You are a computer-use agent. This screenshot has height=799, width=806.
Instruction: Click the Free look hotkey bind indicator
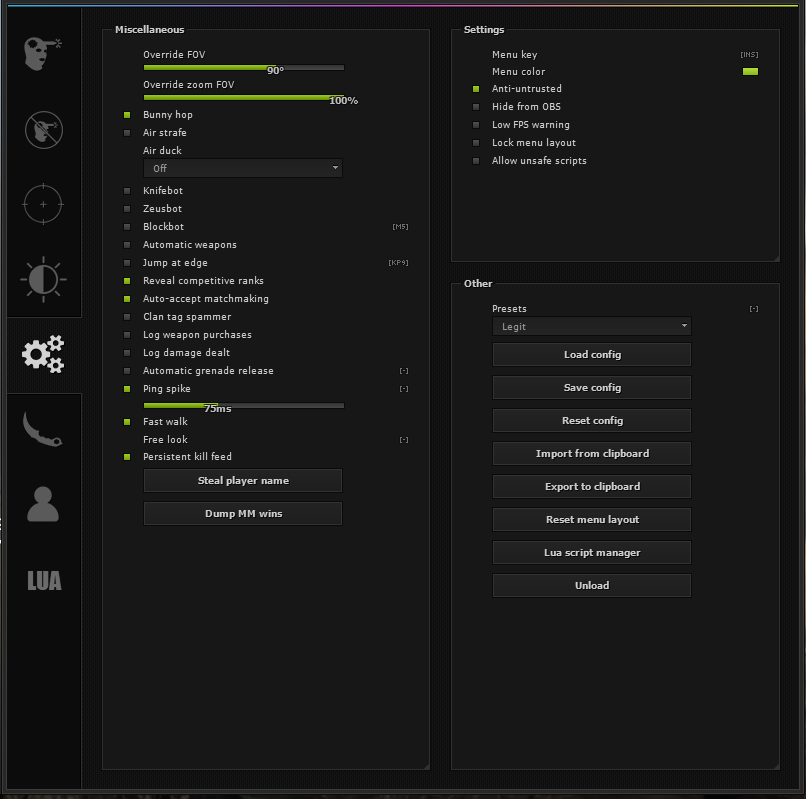[x=403, y=440]
